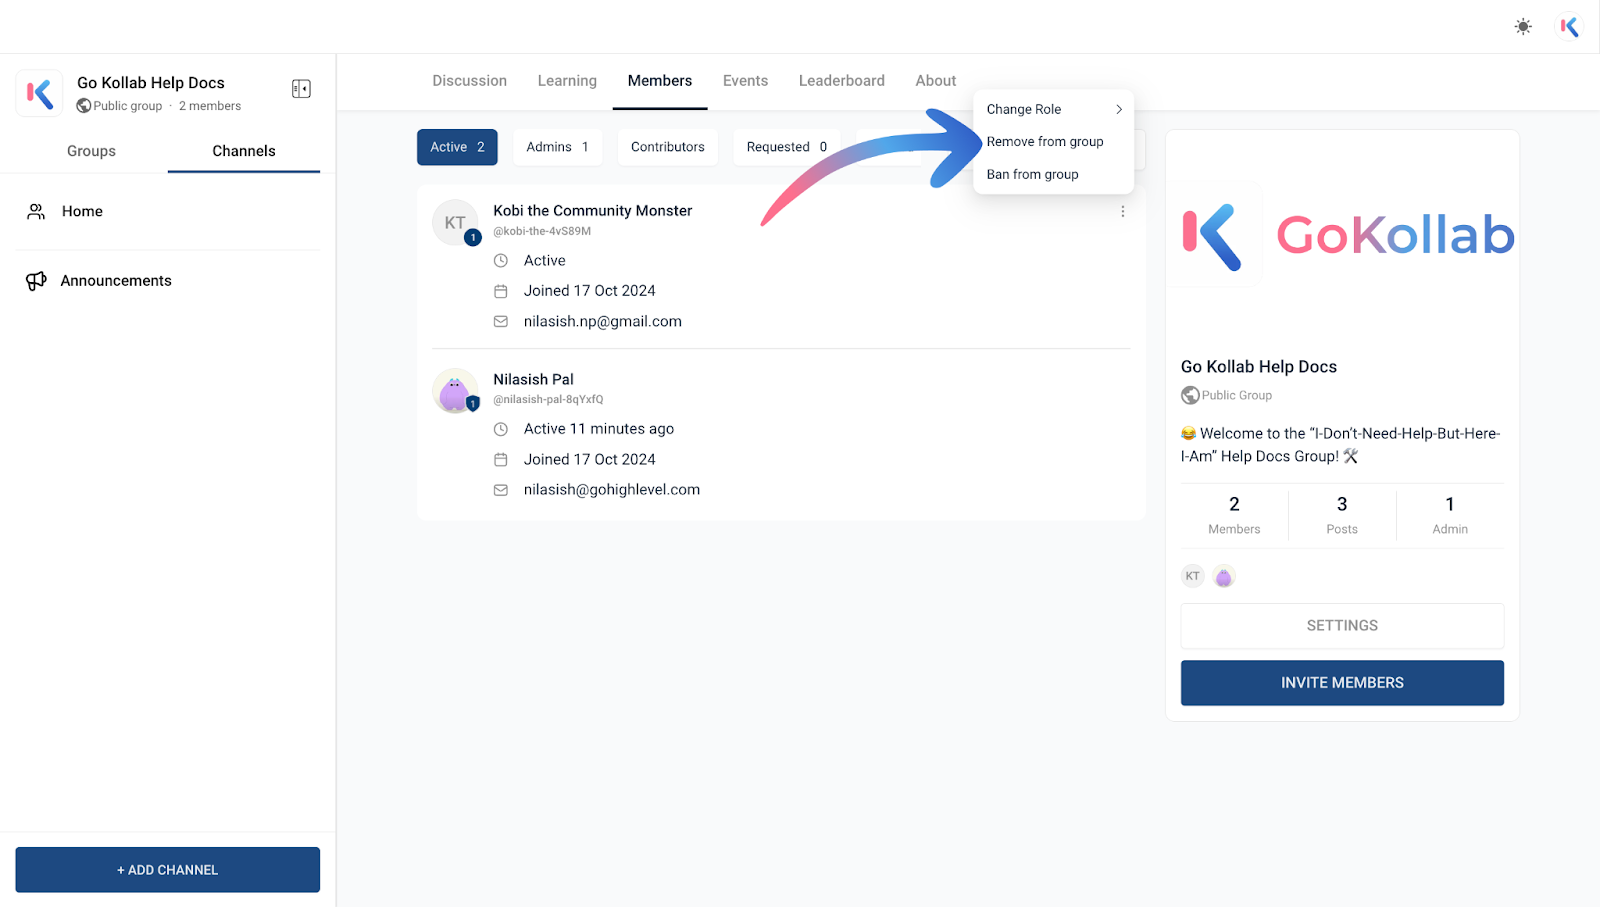
Task: Click Public Group label in group card
Action: (1237, 395)
